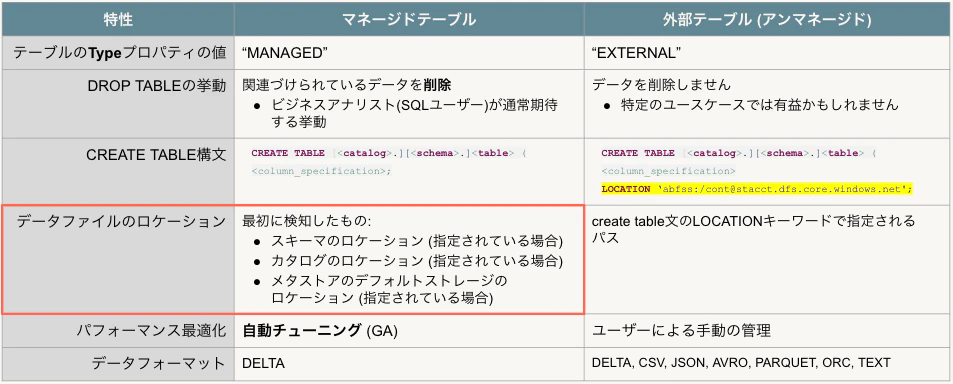Click the bullet '特定のユースケースでは有益かもしれません'
Image resolution: width=953 pixels, height=384 pixels.
coord(751,105)
